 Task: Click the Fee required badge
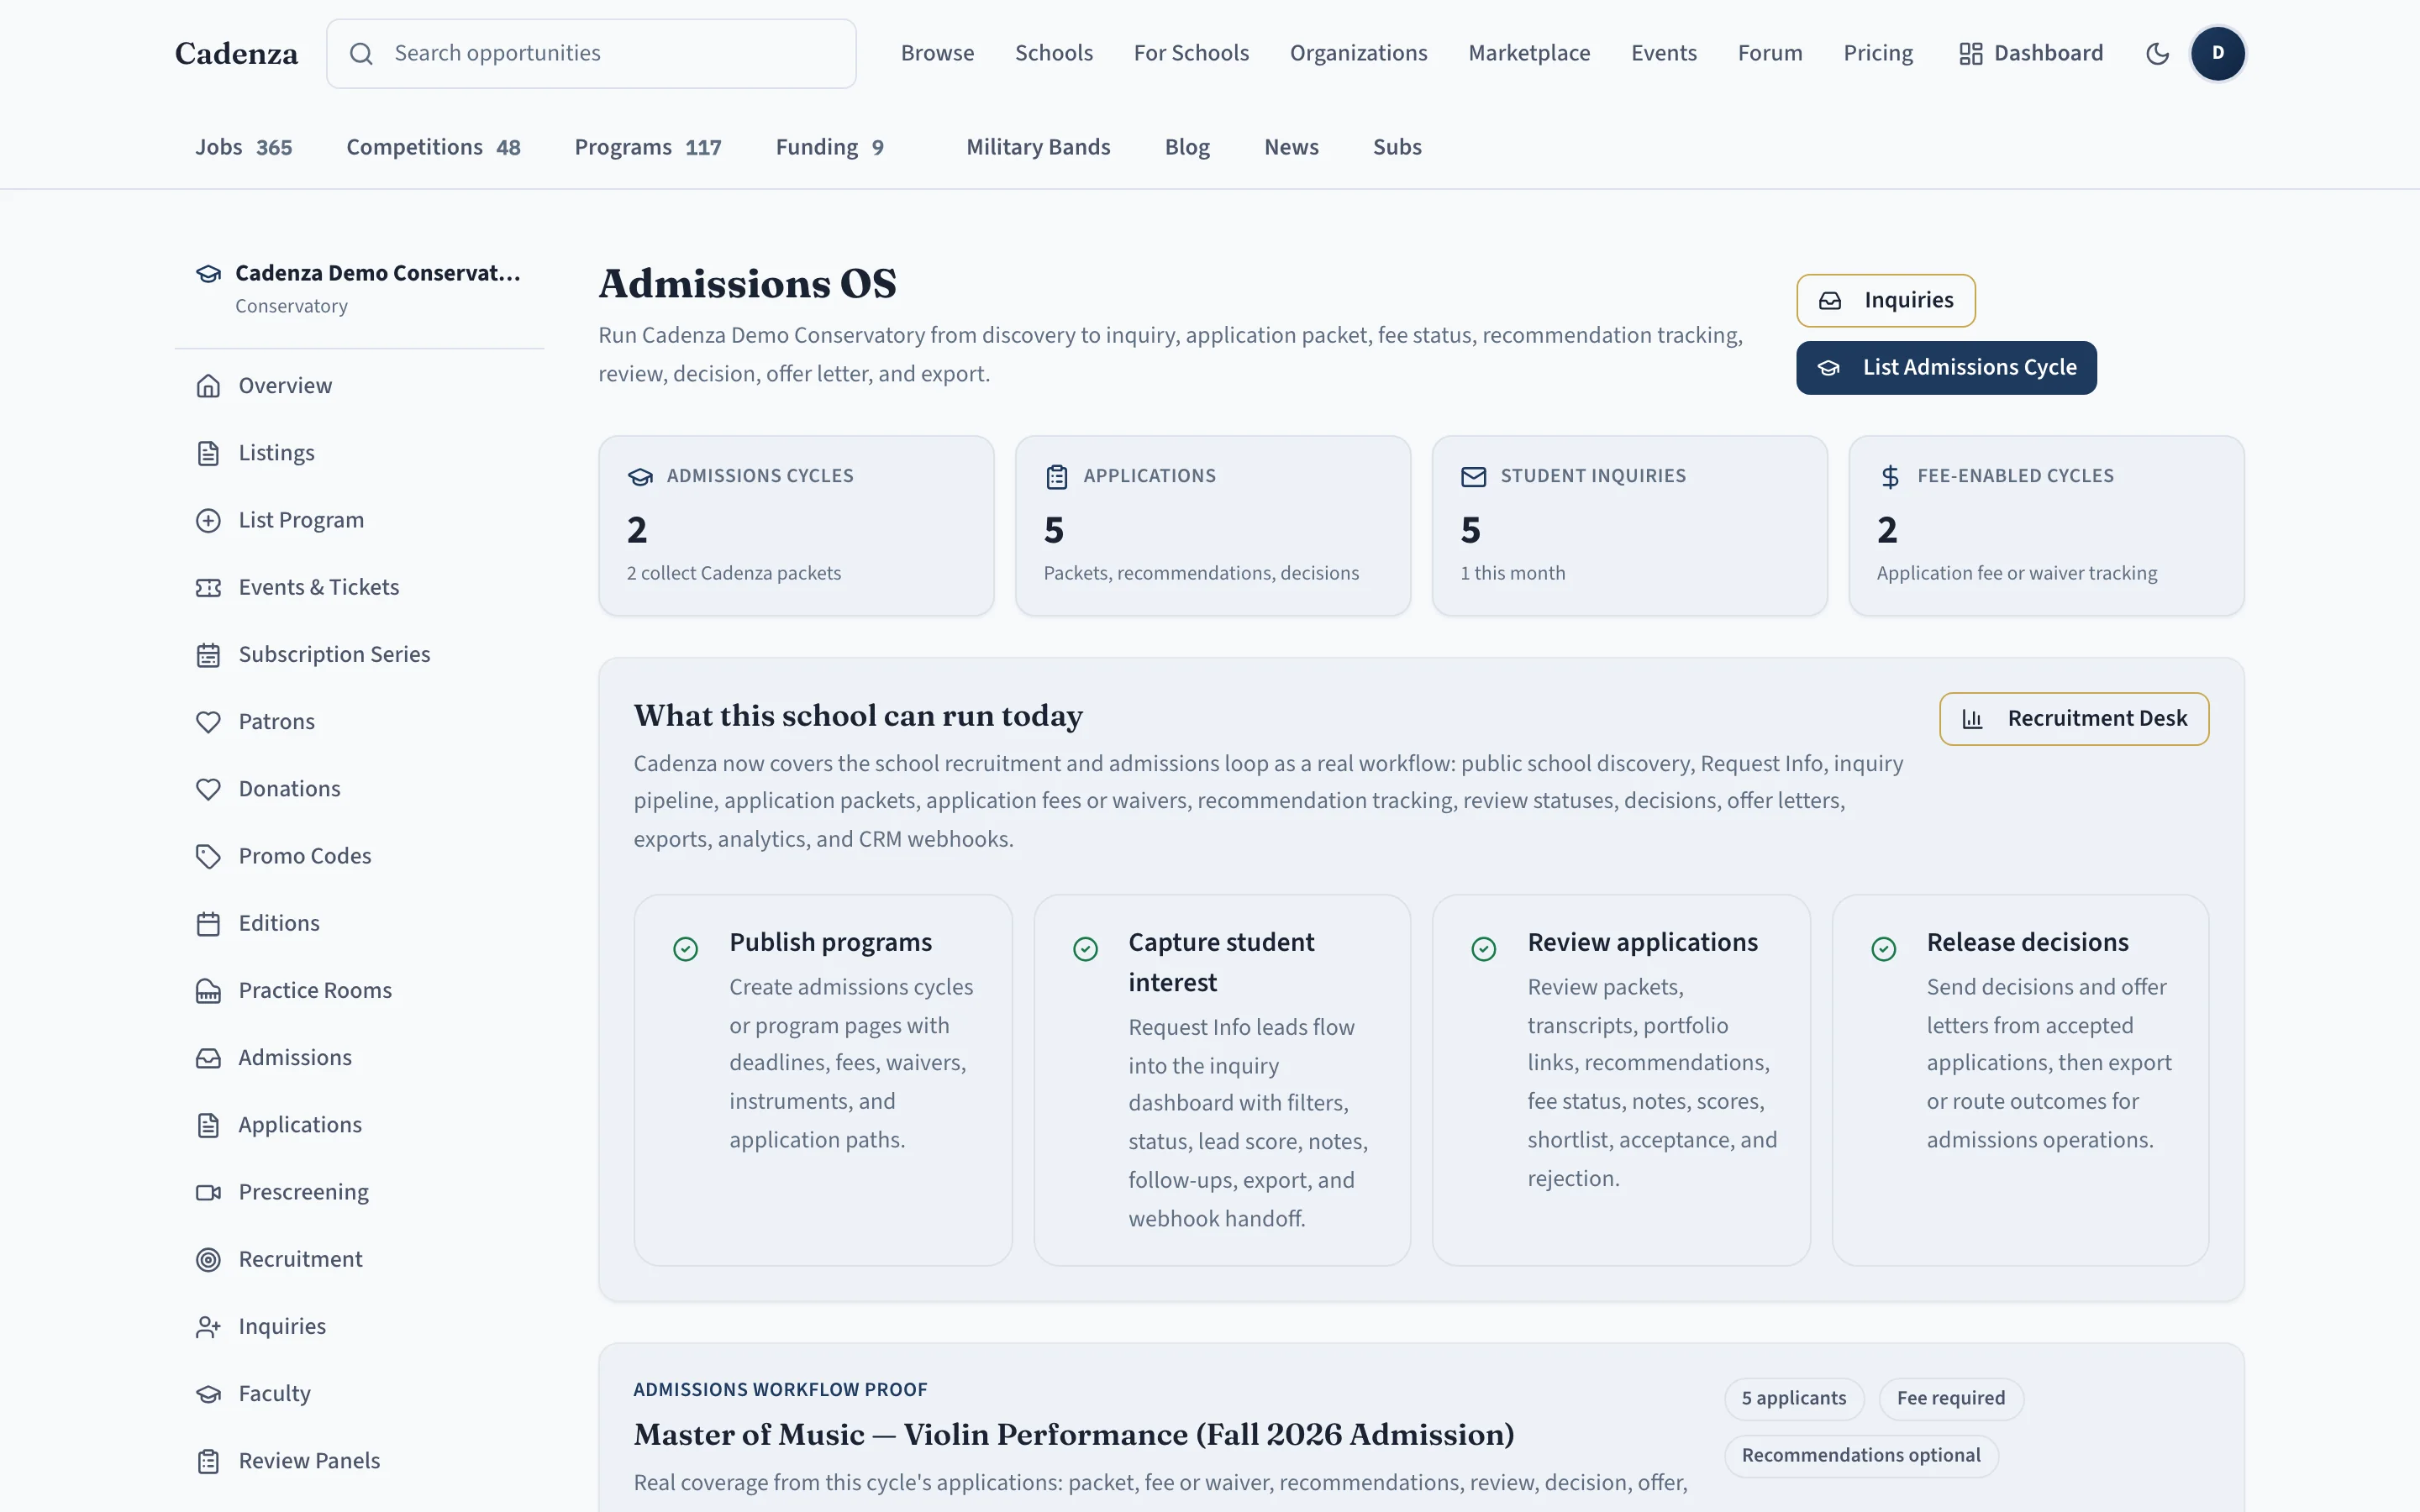(1951, 1398)
